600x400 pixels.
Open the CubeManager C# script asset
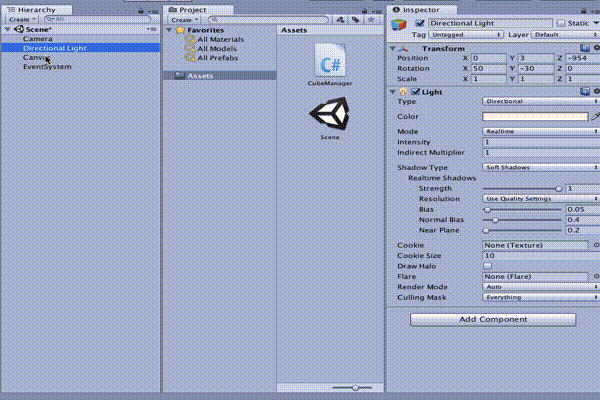pyautogui.click(x=330, y=60)
